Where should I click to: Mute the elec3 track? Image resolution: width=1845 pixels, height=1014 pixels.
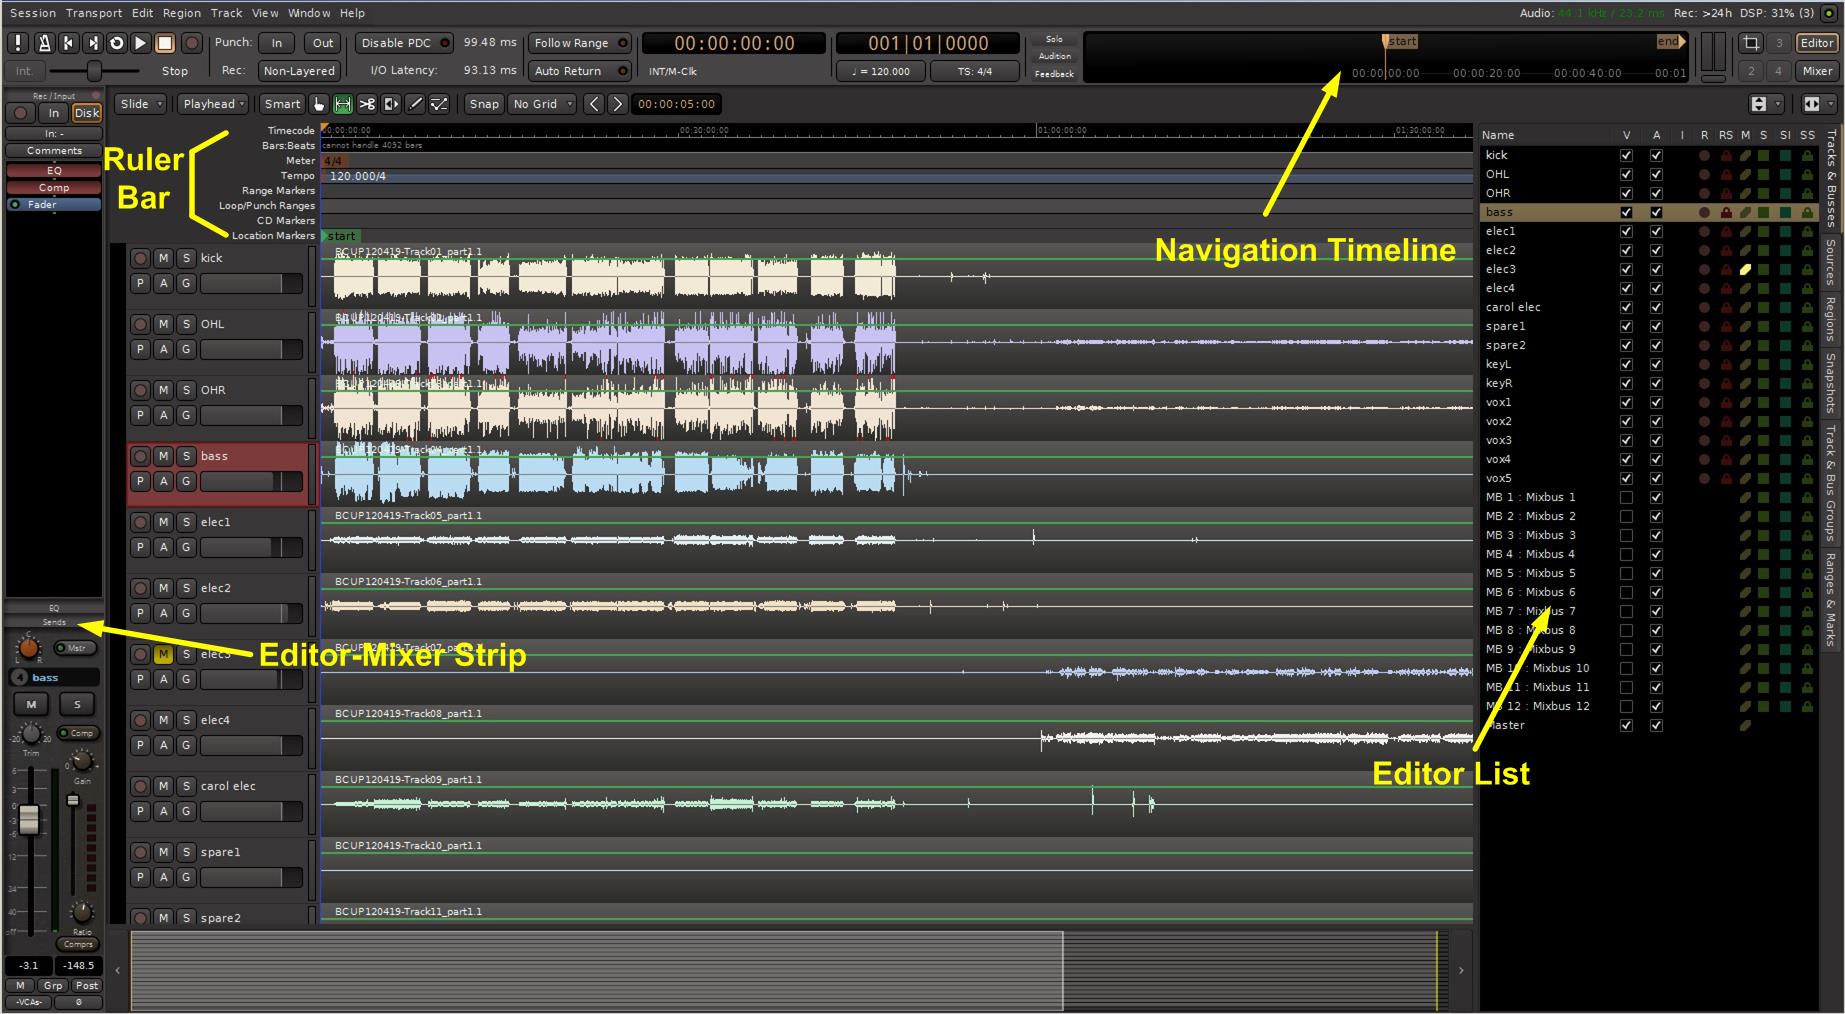(163, 654)
